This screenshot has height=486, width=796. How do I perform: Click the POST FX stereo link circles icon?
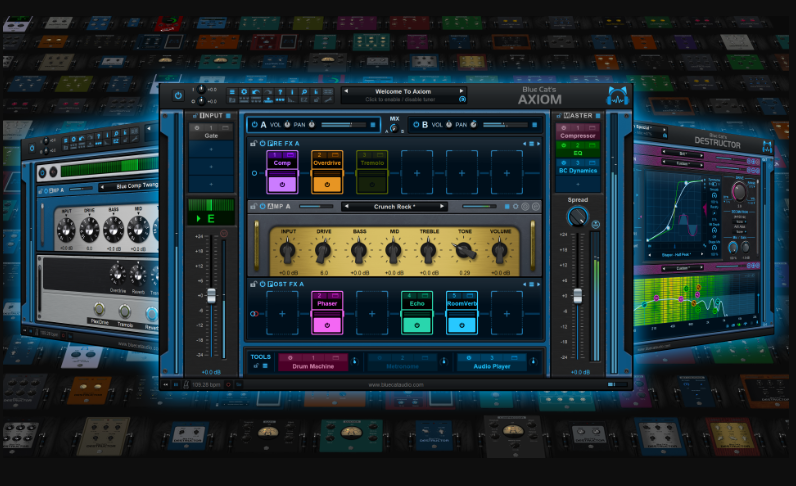click(x=254, y=314)
